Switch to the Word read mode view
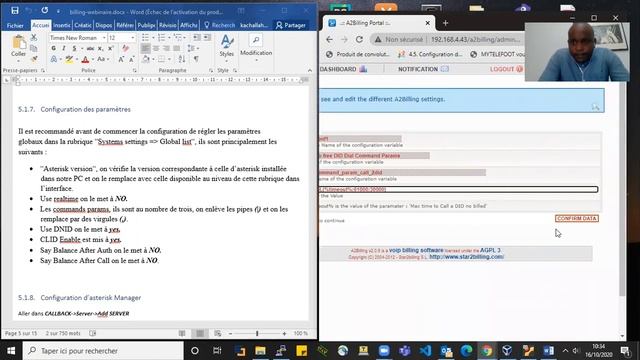This screenshot has width=640, height=360. coord(182,333)
